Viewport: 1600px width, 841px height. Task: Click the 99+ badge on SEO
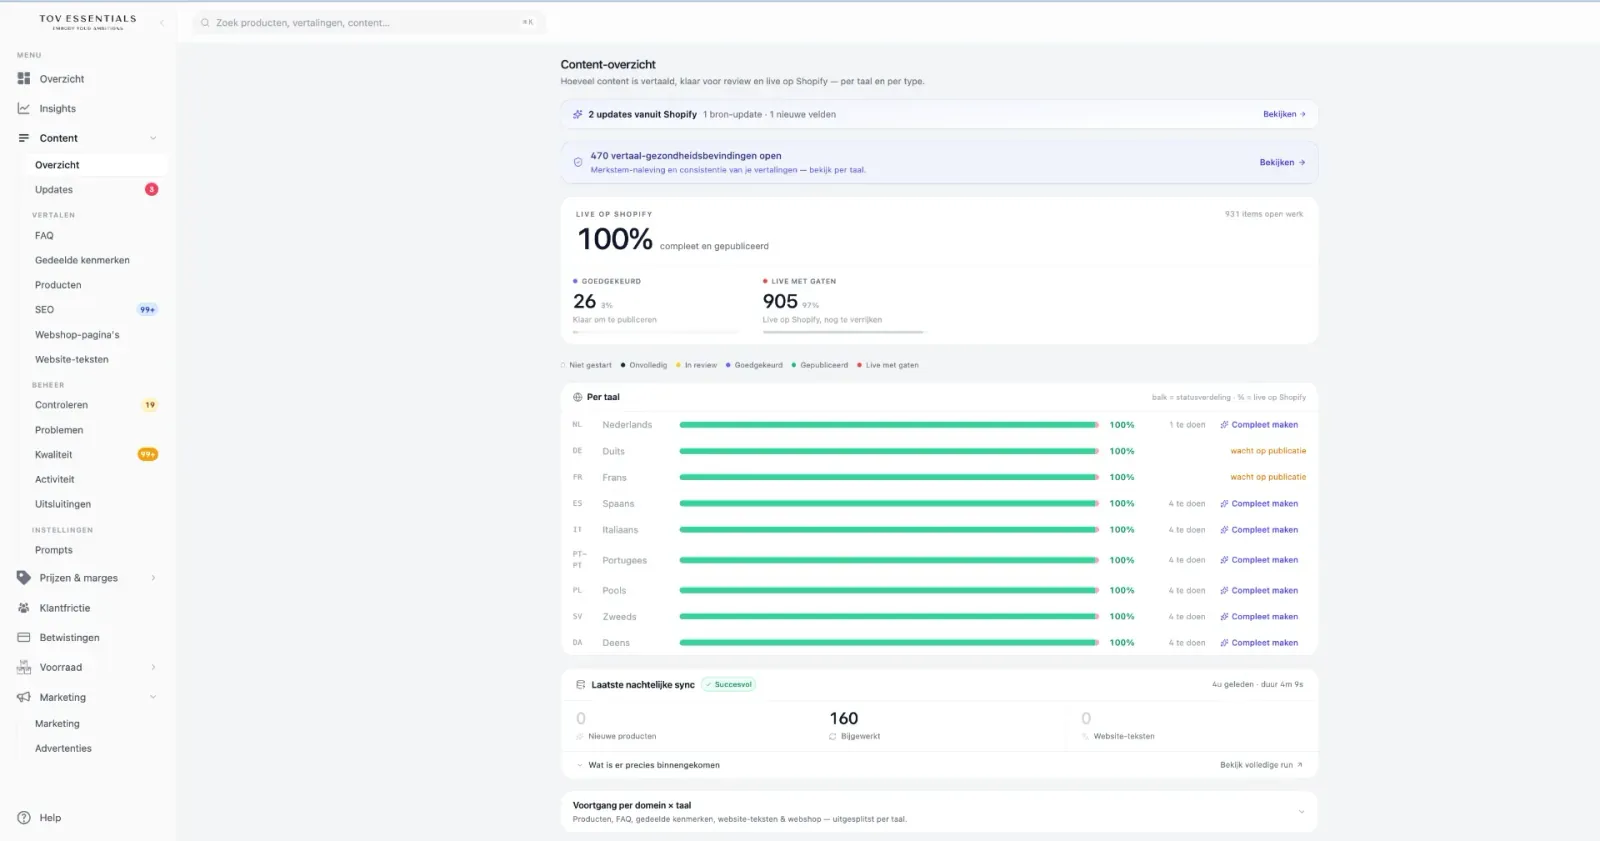147,310
